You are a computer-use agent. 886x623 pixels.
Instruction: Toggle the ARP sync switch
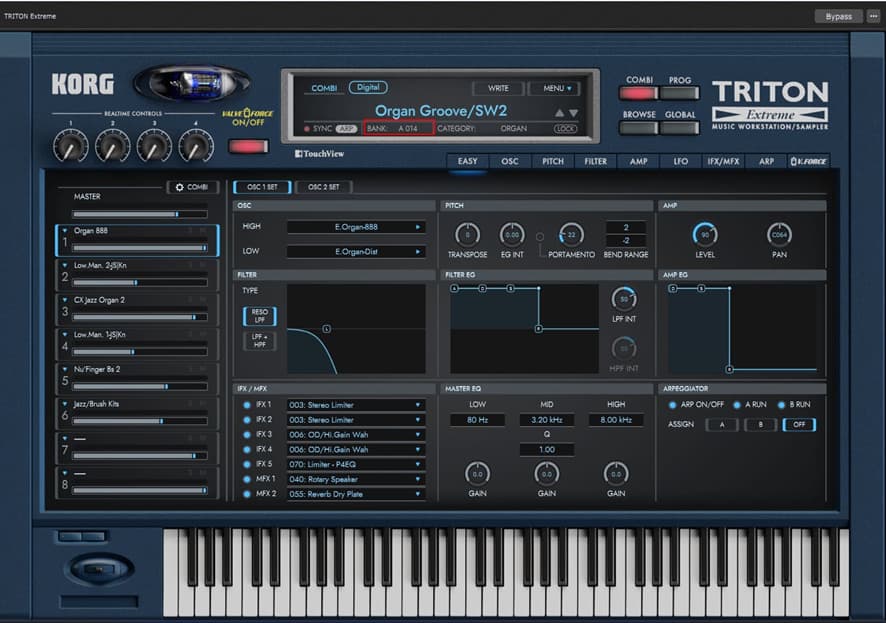pos(347,129)
